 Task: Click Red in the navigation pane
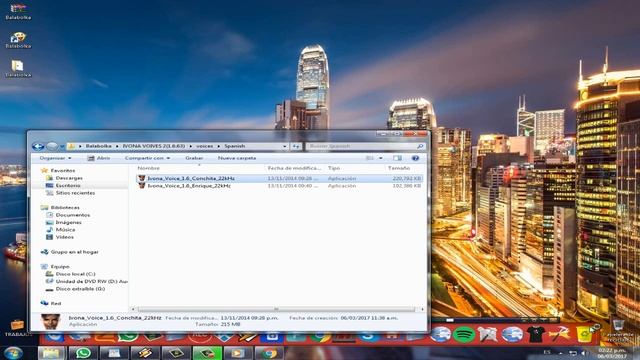coord(56,303)
